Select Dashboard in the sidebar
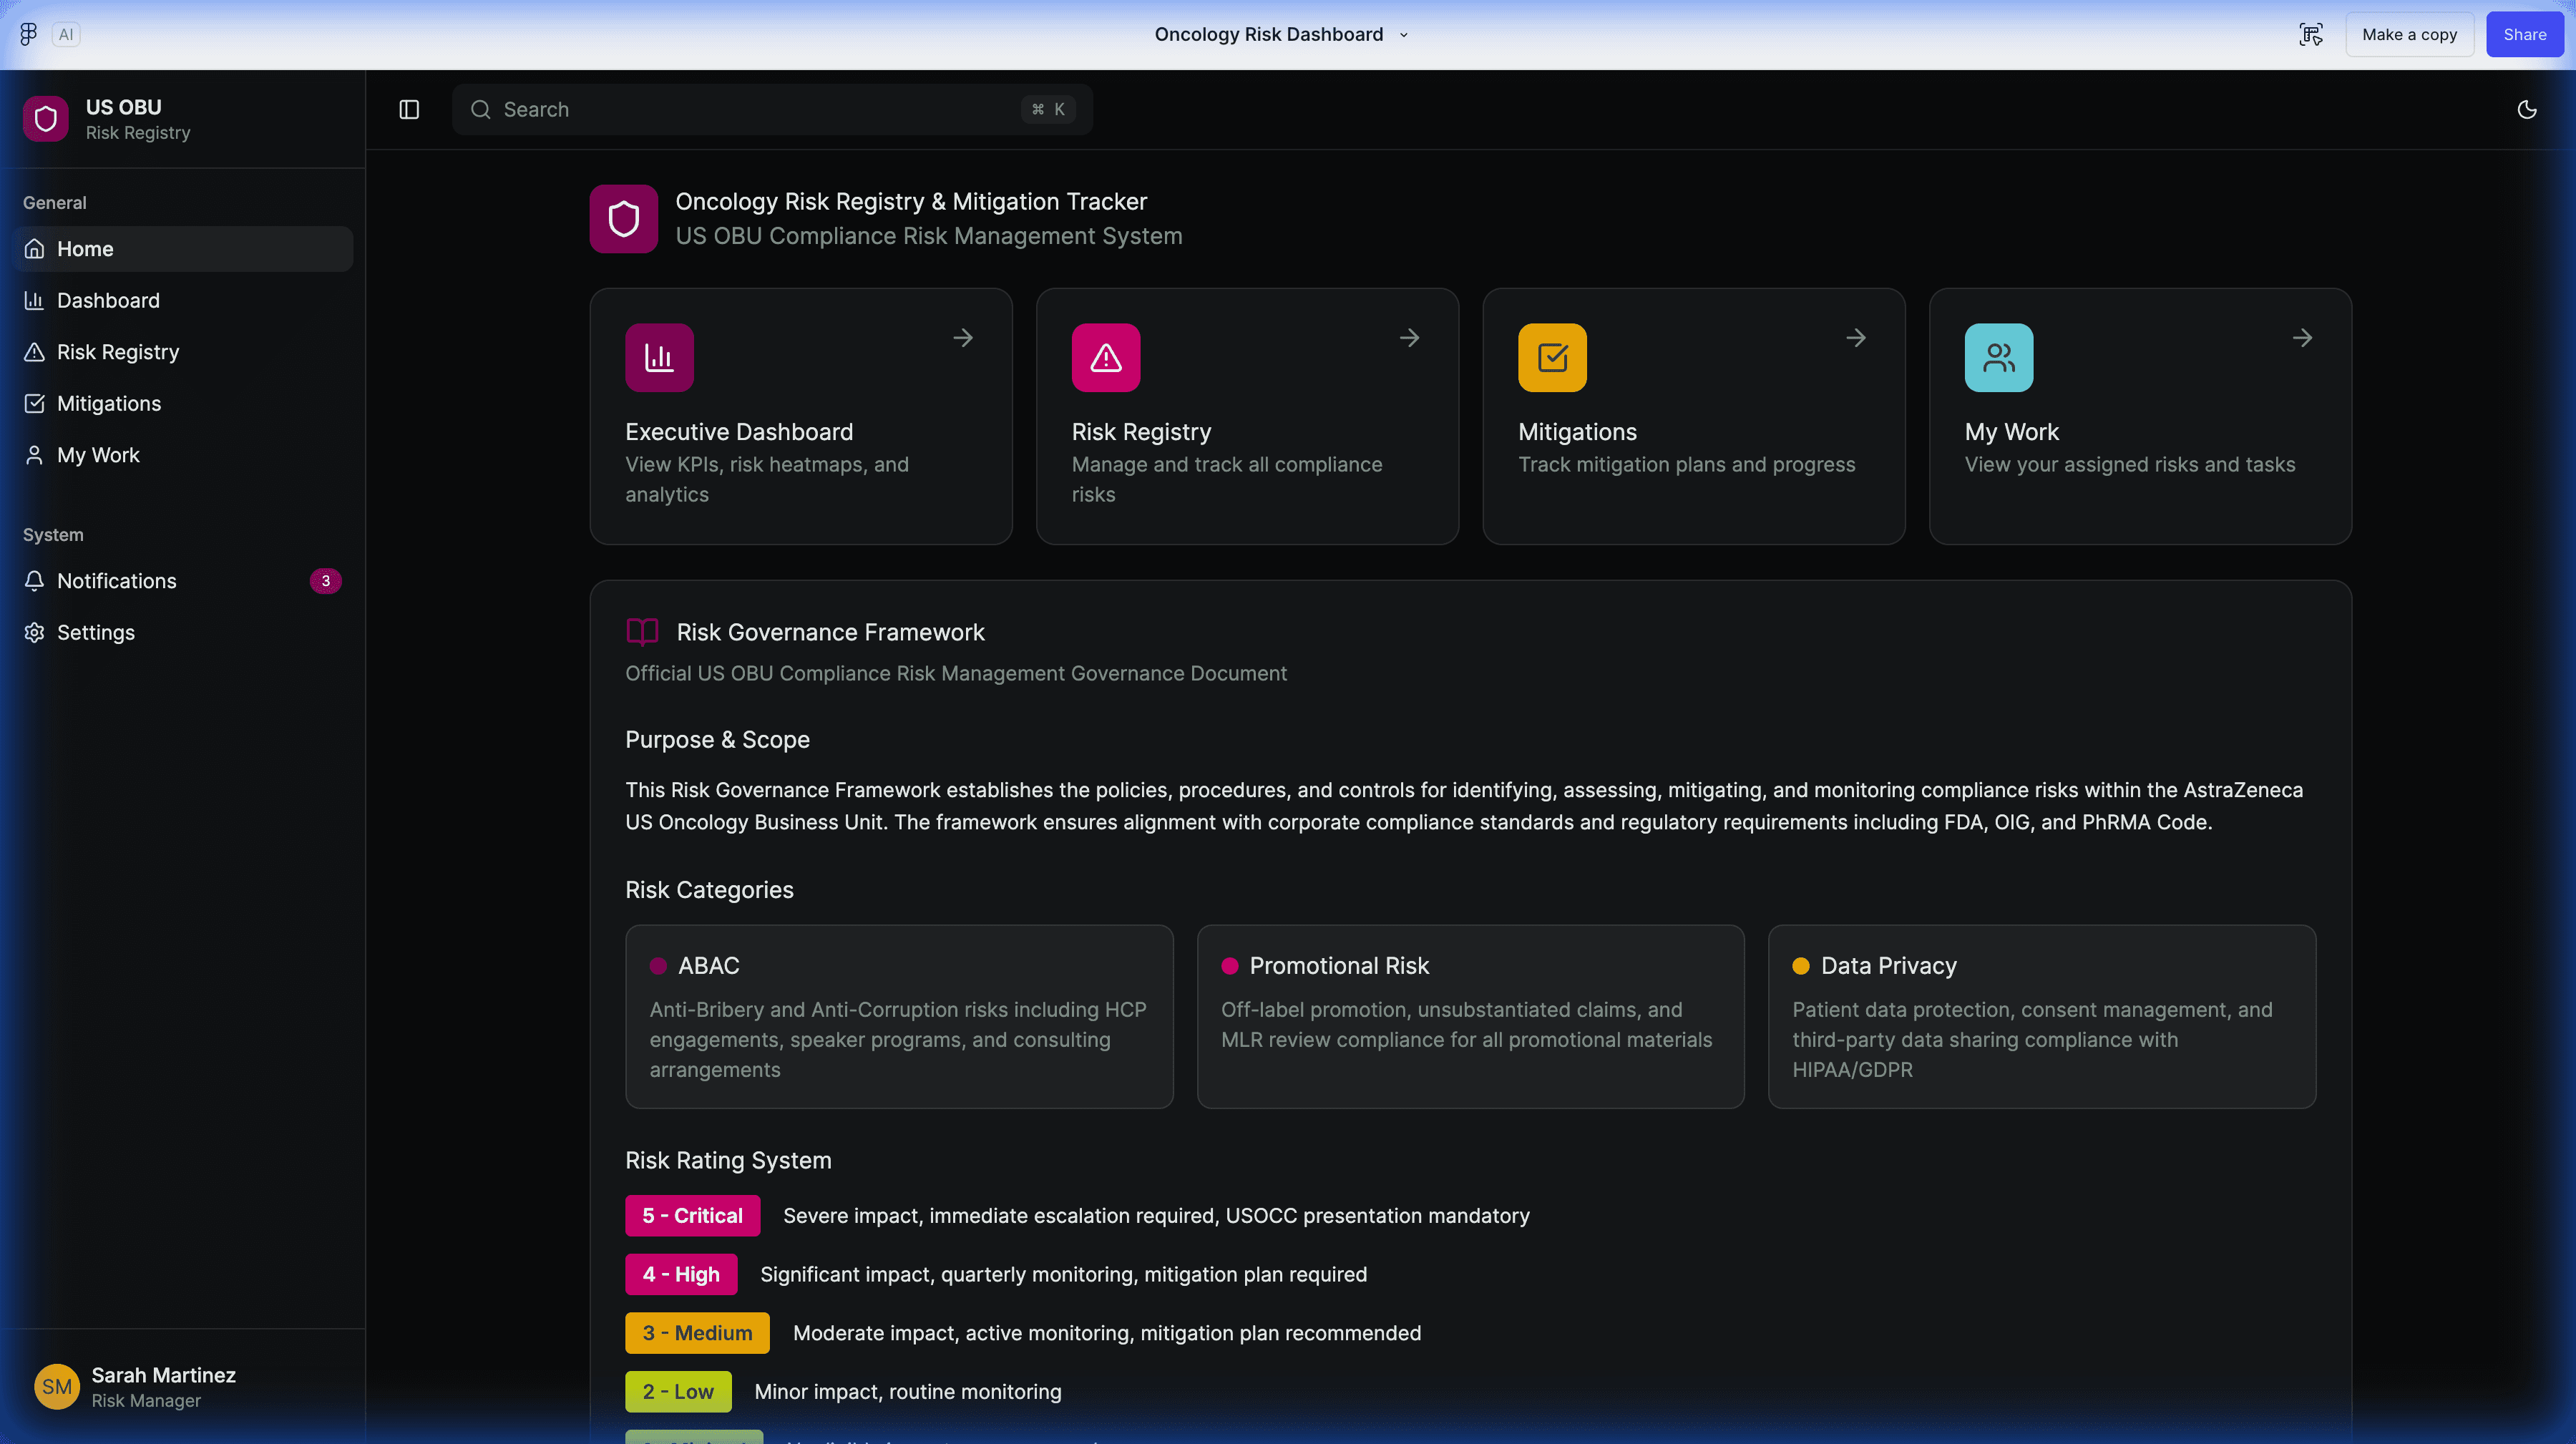Viewport: 2576px width, 1444px height. (107, 300)
